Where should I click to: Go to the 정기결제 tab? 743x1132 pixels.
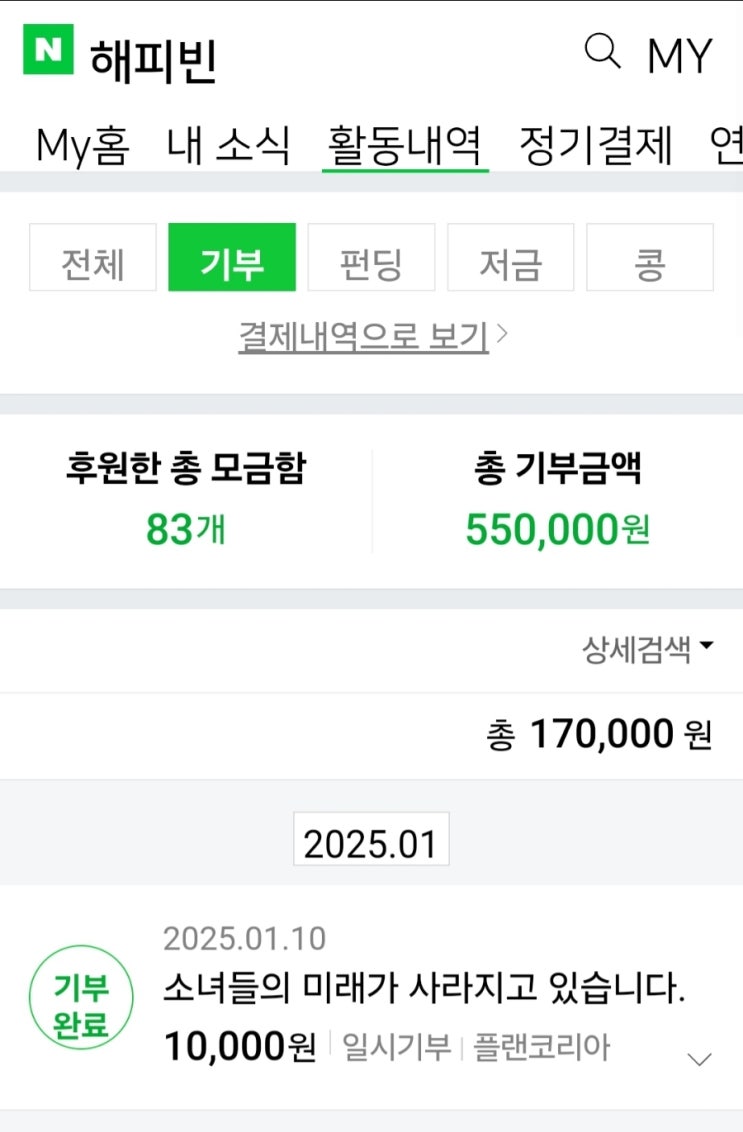pyautogui.click(x=596, y=146)
